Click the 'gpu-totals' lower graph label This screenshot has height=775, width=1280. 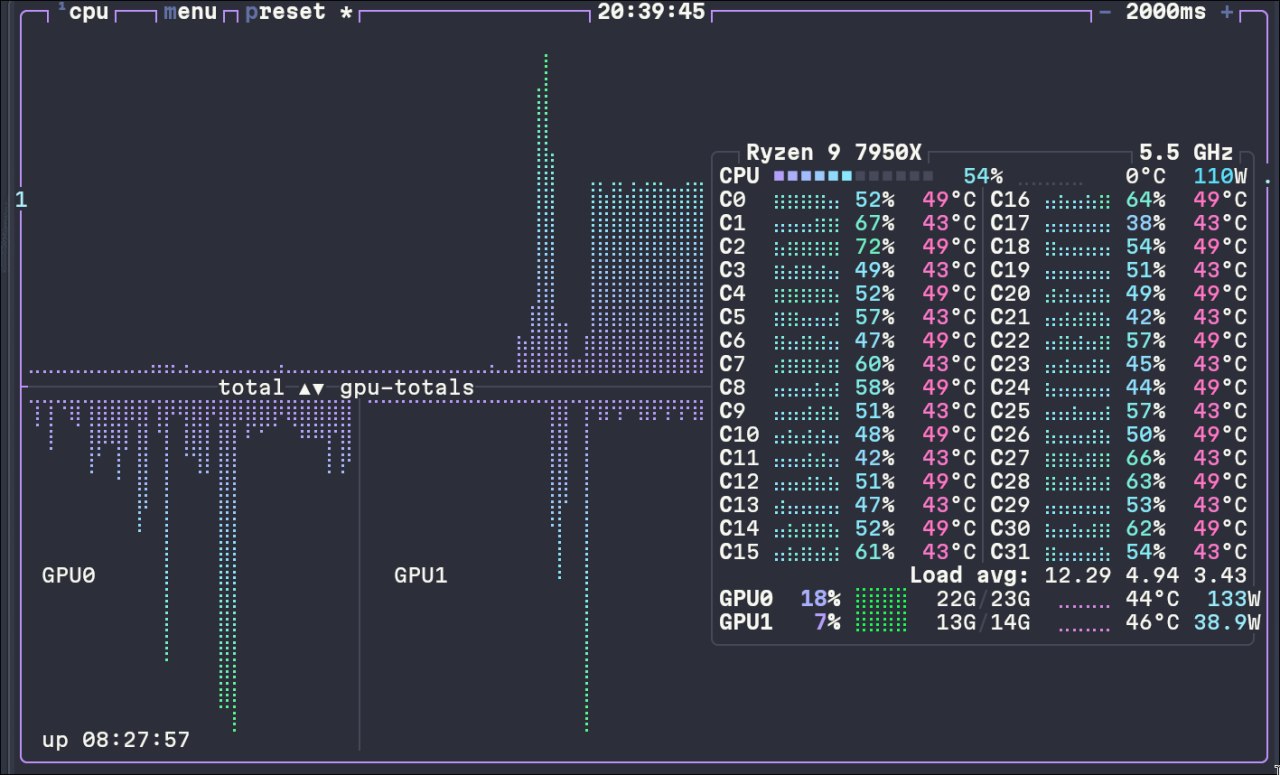[x=407, y=387]
